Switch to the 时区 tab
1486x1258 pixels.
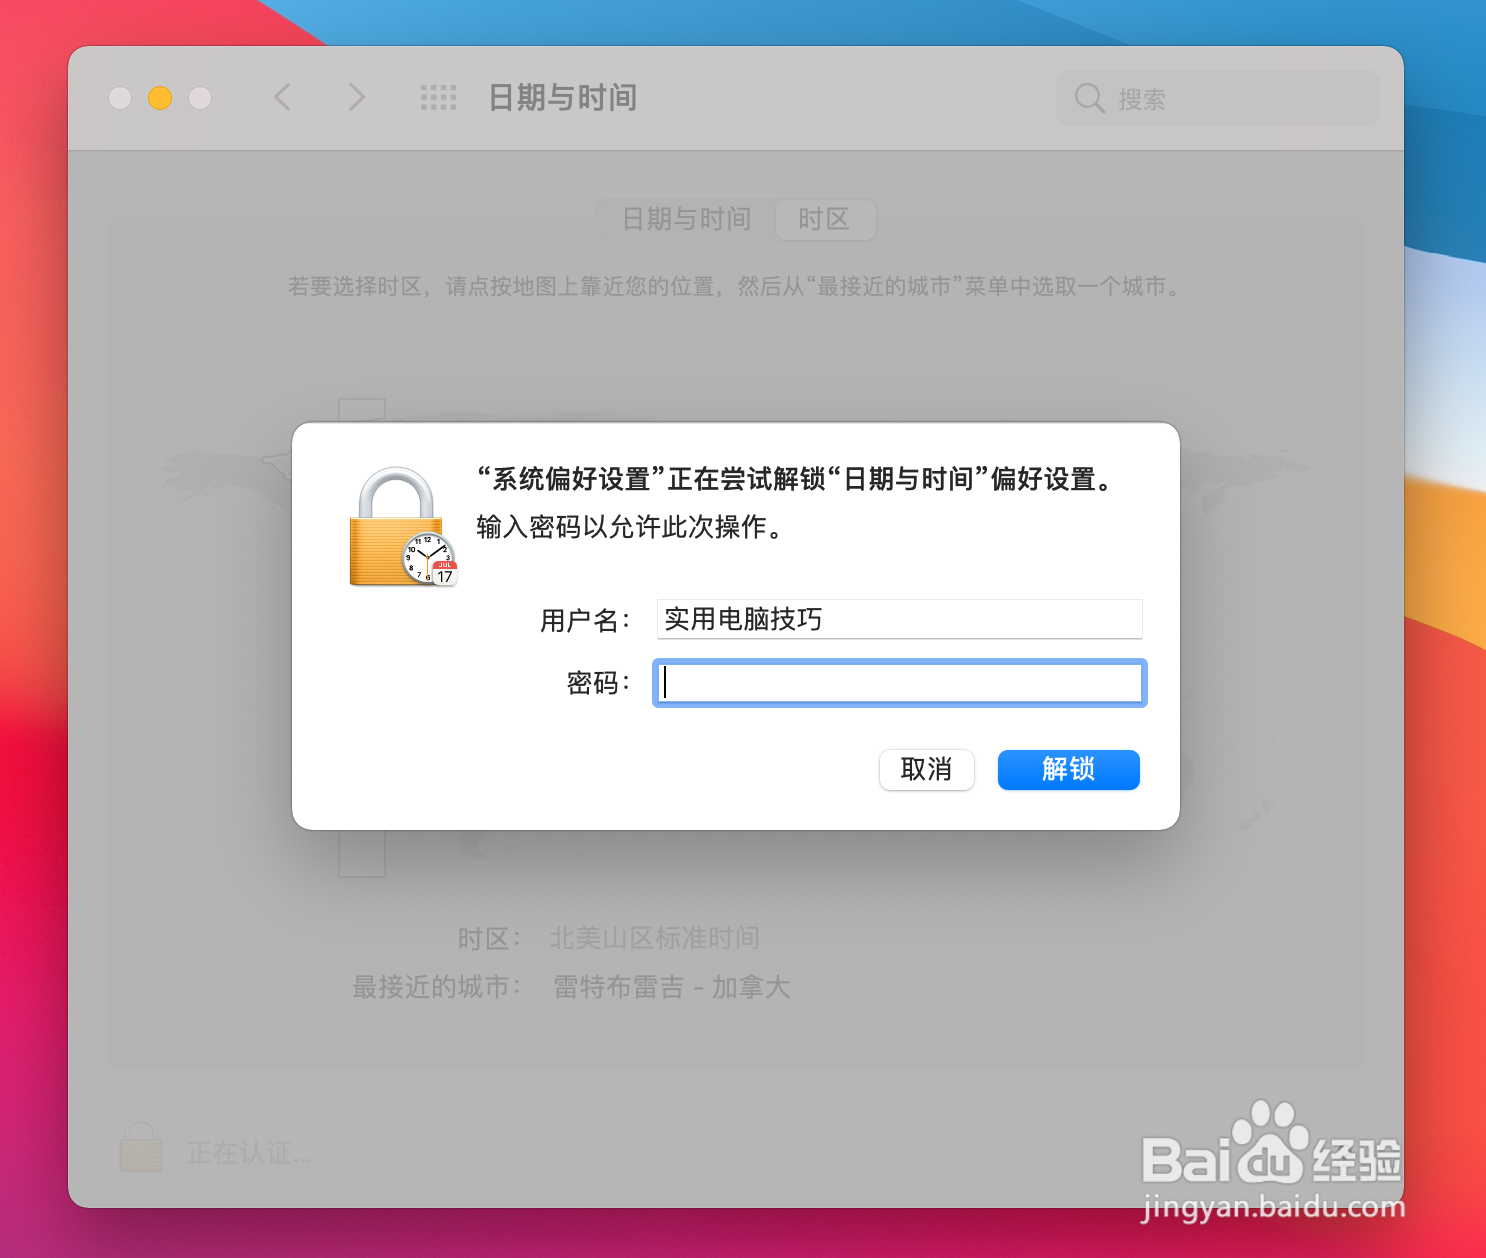point(825,219)
